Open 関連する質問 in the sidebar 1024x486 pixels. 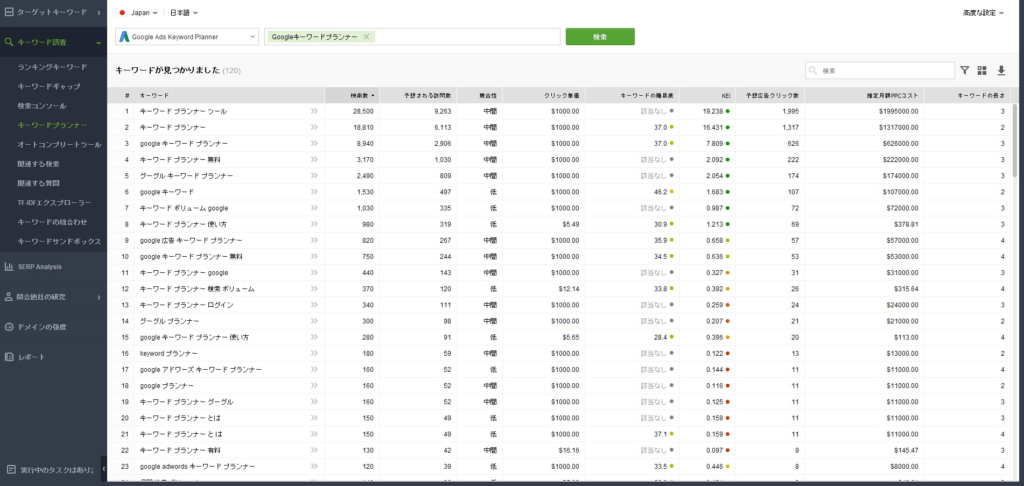[39, 183]
